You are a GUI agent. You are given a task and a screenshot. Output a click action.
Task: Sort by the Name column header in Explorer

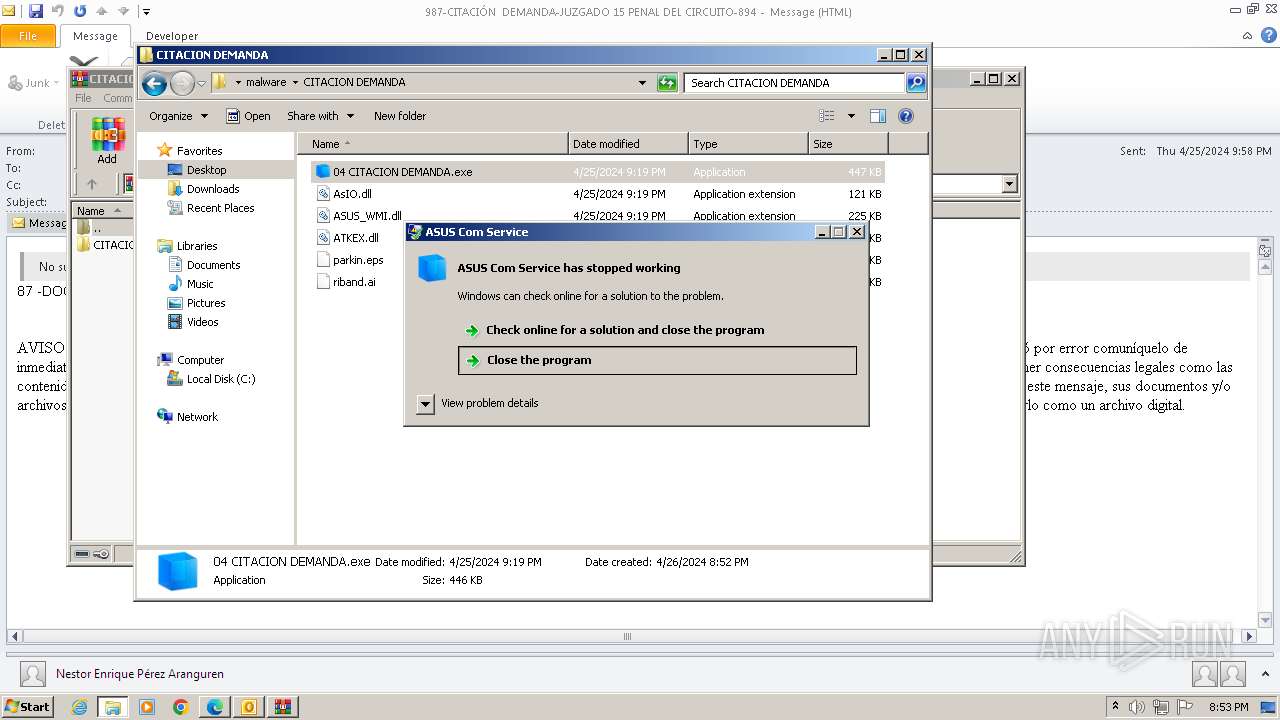click(432, 144)
